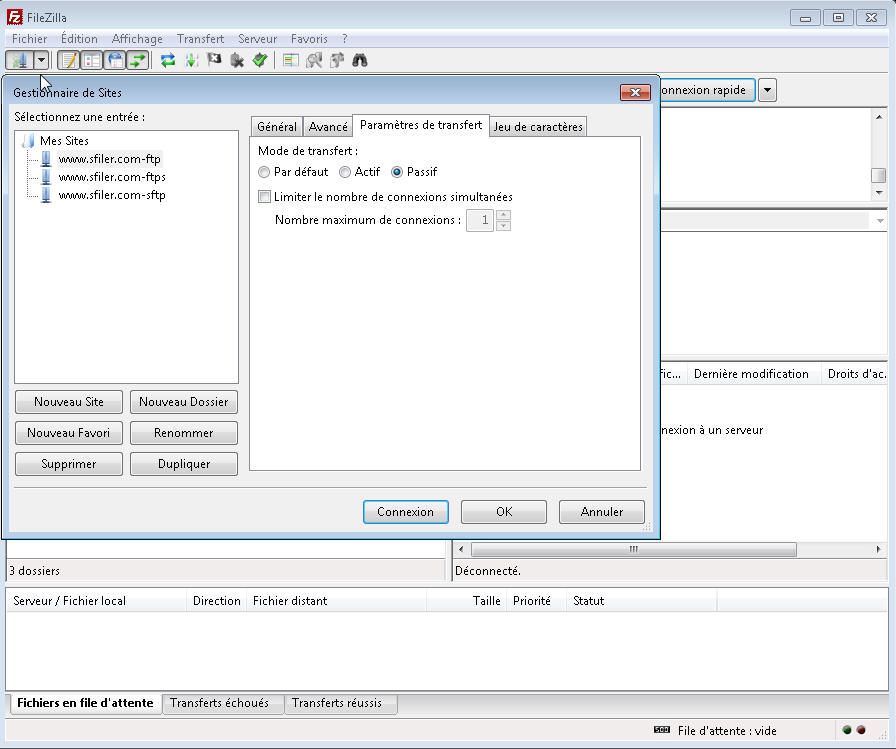Image resolution: width=896 pixels, height=749 pixels.
Task: Switch to the Général tab
Action: pos(277,127)
